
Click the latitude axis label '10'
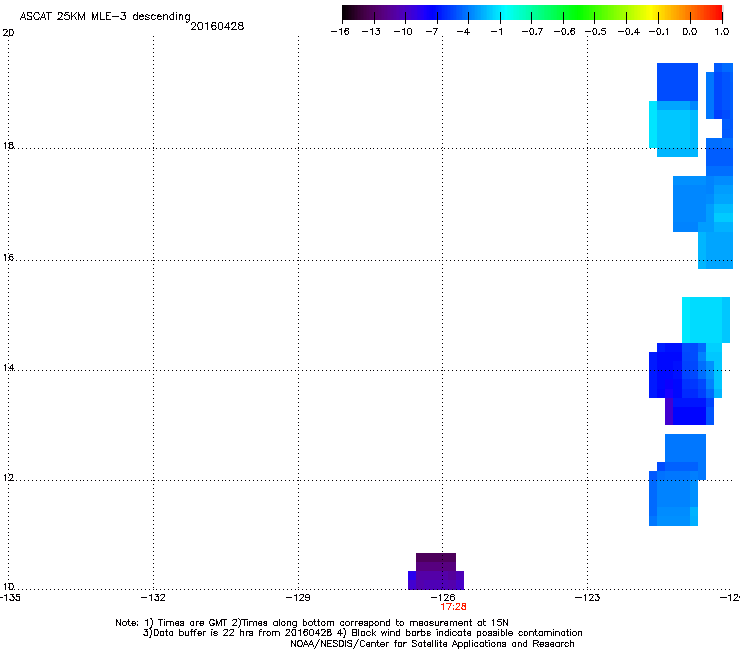[8, 586]
